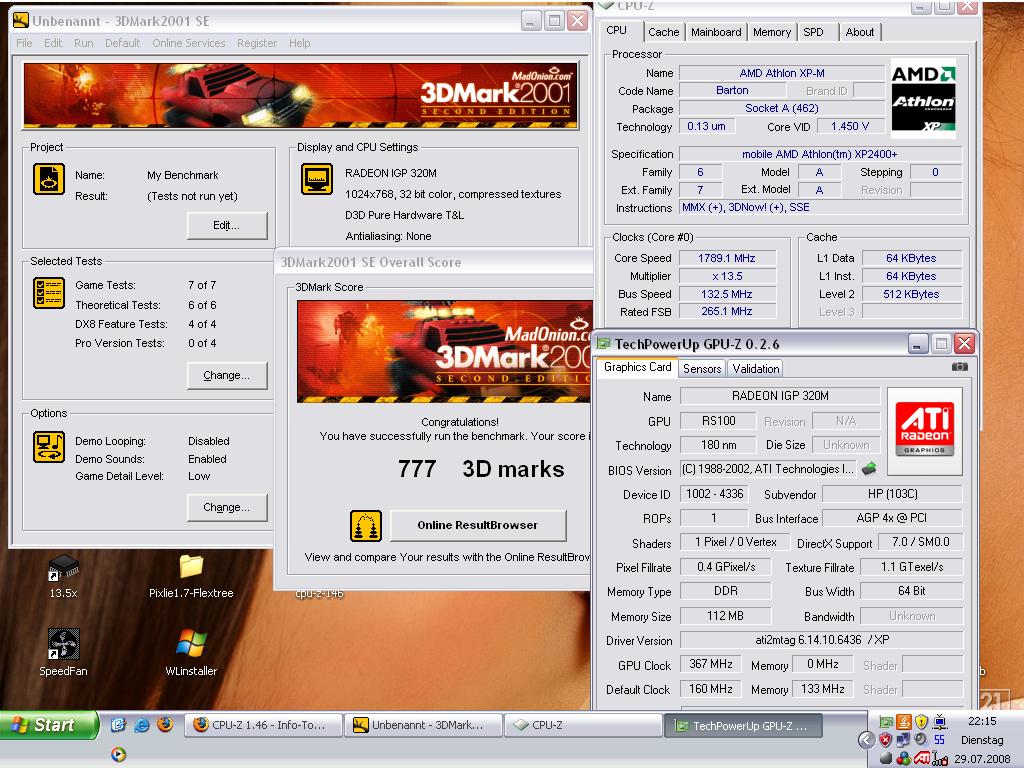
Task: Click the GPU-Z screenshot camera icon
Action: [959, 367]
